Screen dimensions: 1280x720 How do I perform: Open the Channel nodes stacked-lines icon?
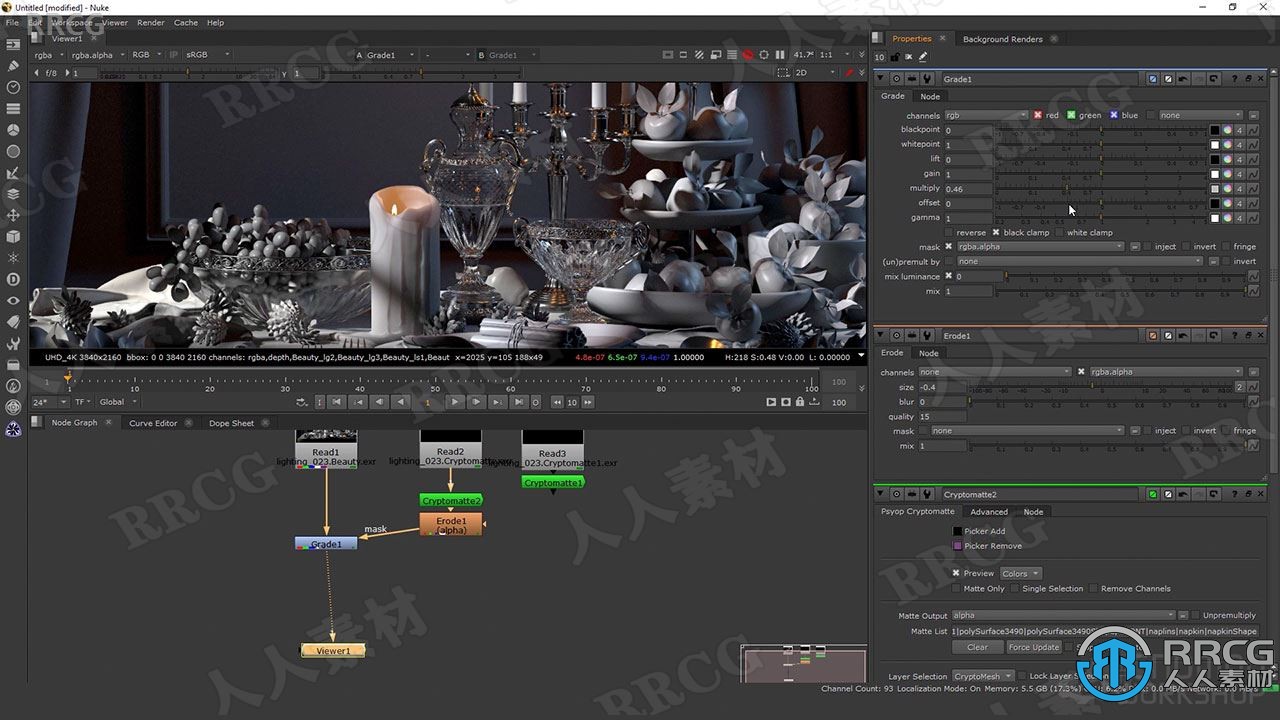pyautogui.click(x=13, y=108)
